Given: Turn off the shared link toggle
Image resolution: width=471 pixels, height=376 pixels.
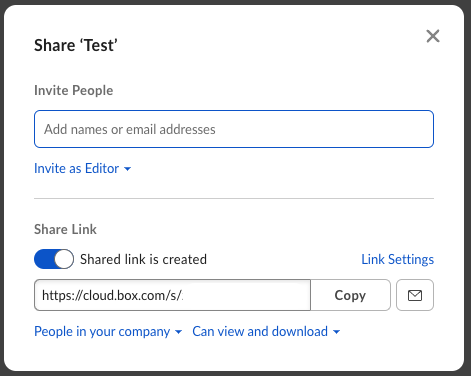Looking at the screenshot, I should click(x=54, y=259).
